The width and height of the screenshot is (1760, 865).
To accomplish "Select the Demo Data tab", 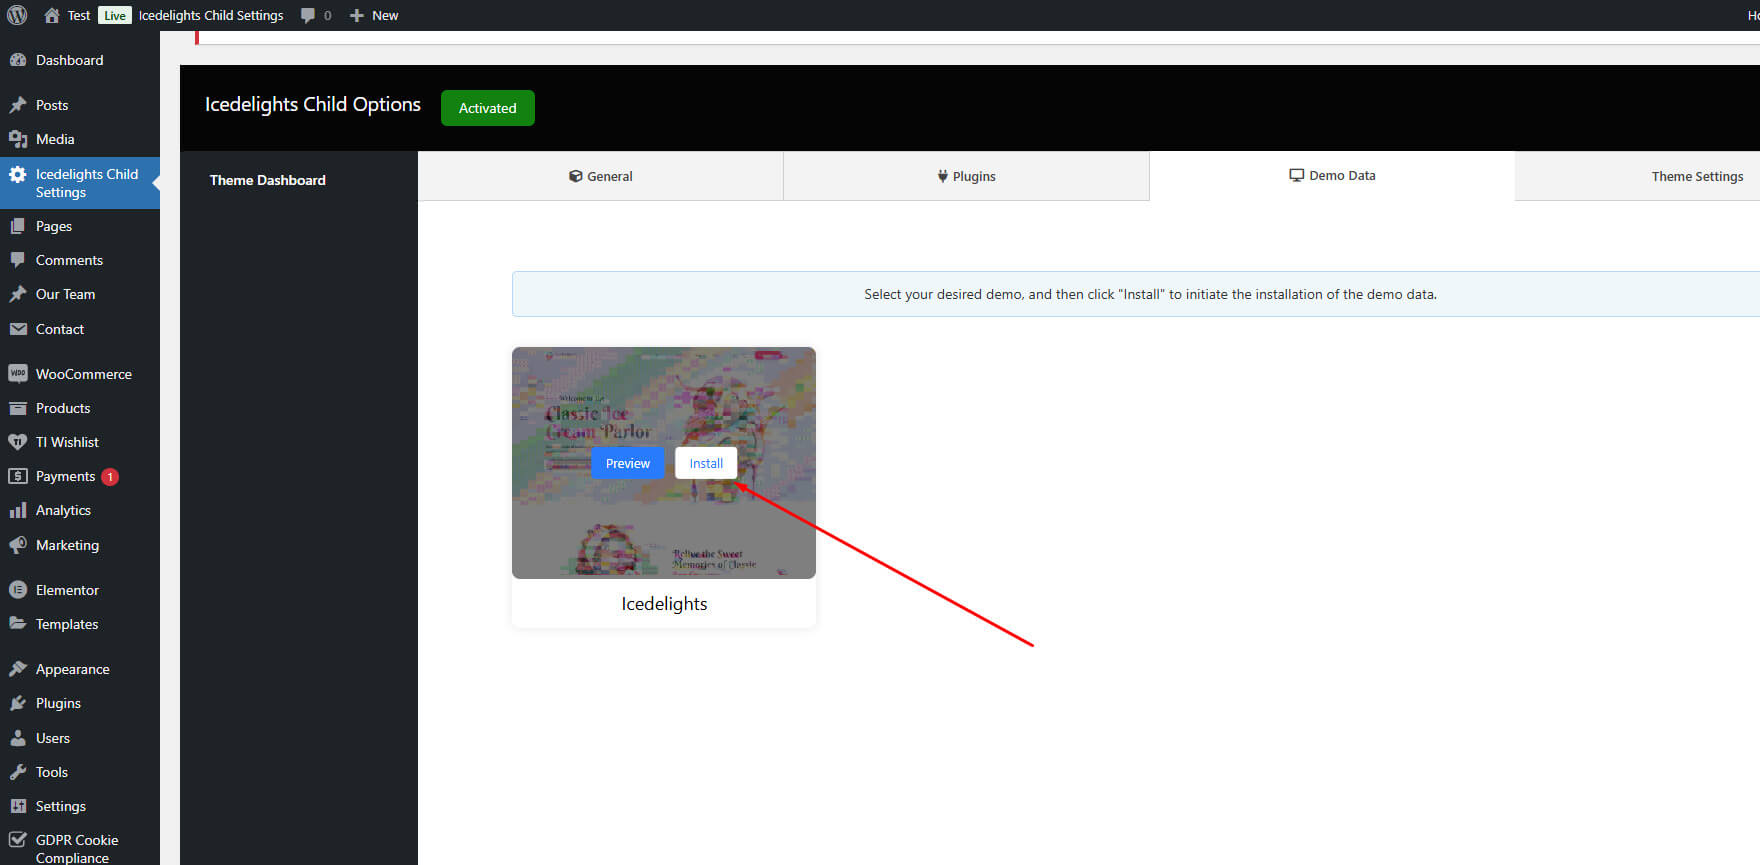I will point(1332,176).
